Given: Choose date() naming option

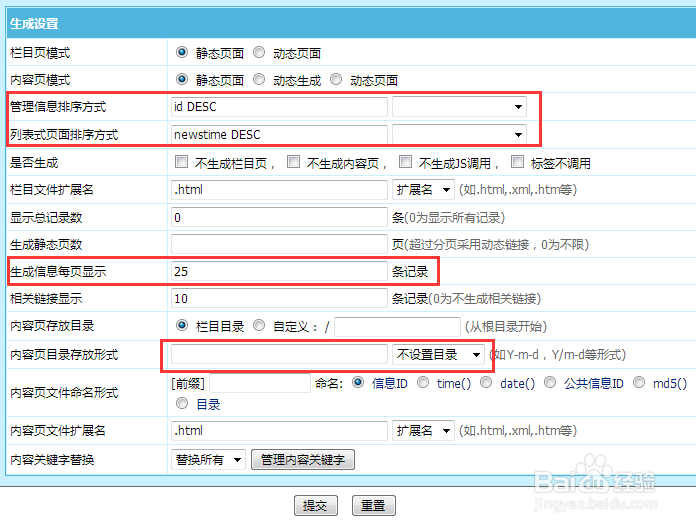Looking at the screenshot, I should 486,382.
